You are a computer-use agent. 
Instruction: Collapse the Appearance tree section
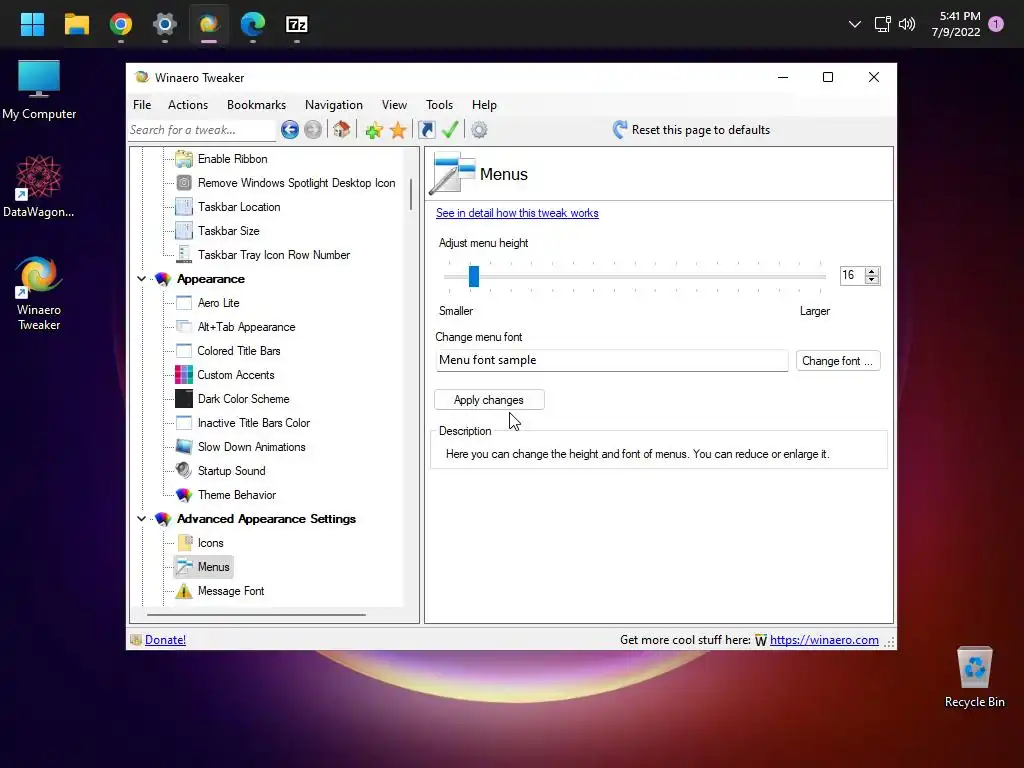[141, 279]
